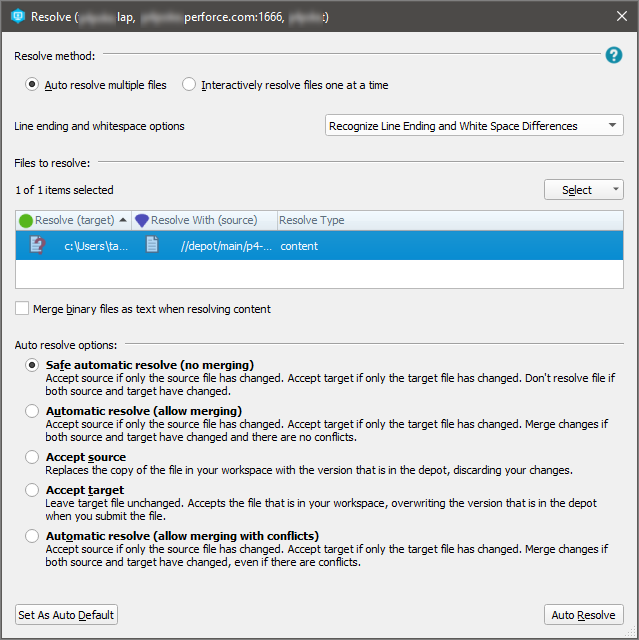Open the Select dropdown button
The width and height of the screenshot is (639, 640).
tap(583, 190)
